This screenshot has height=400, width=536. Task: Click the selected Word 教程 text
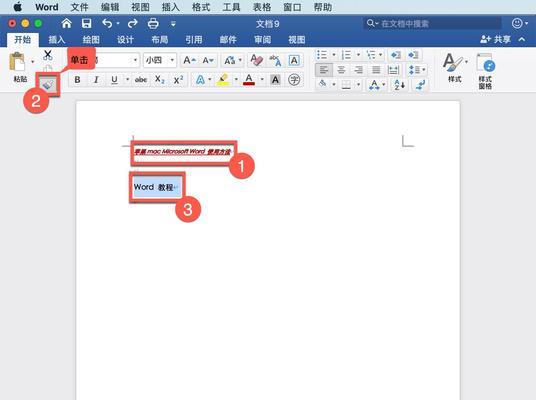[x=153, y=187]
